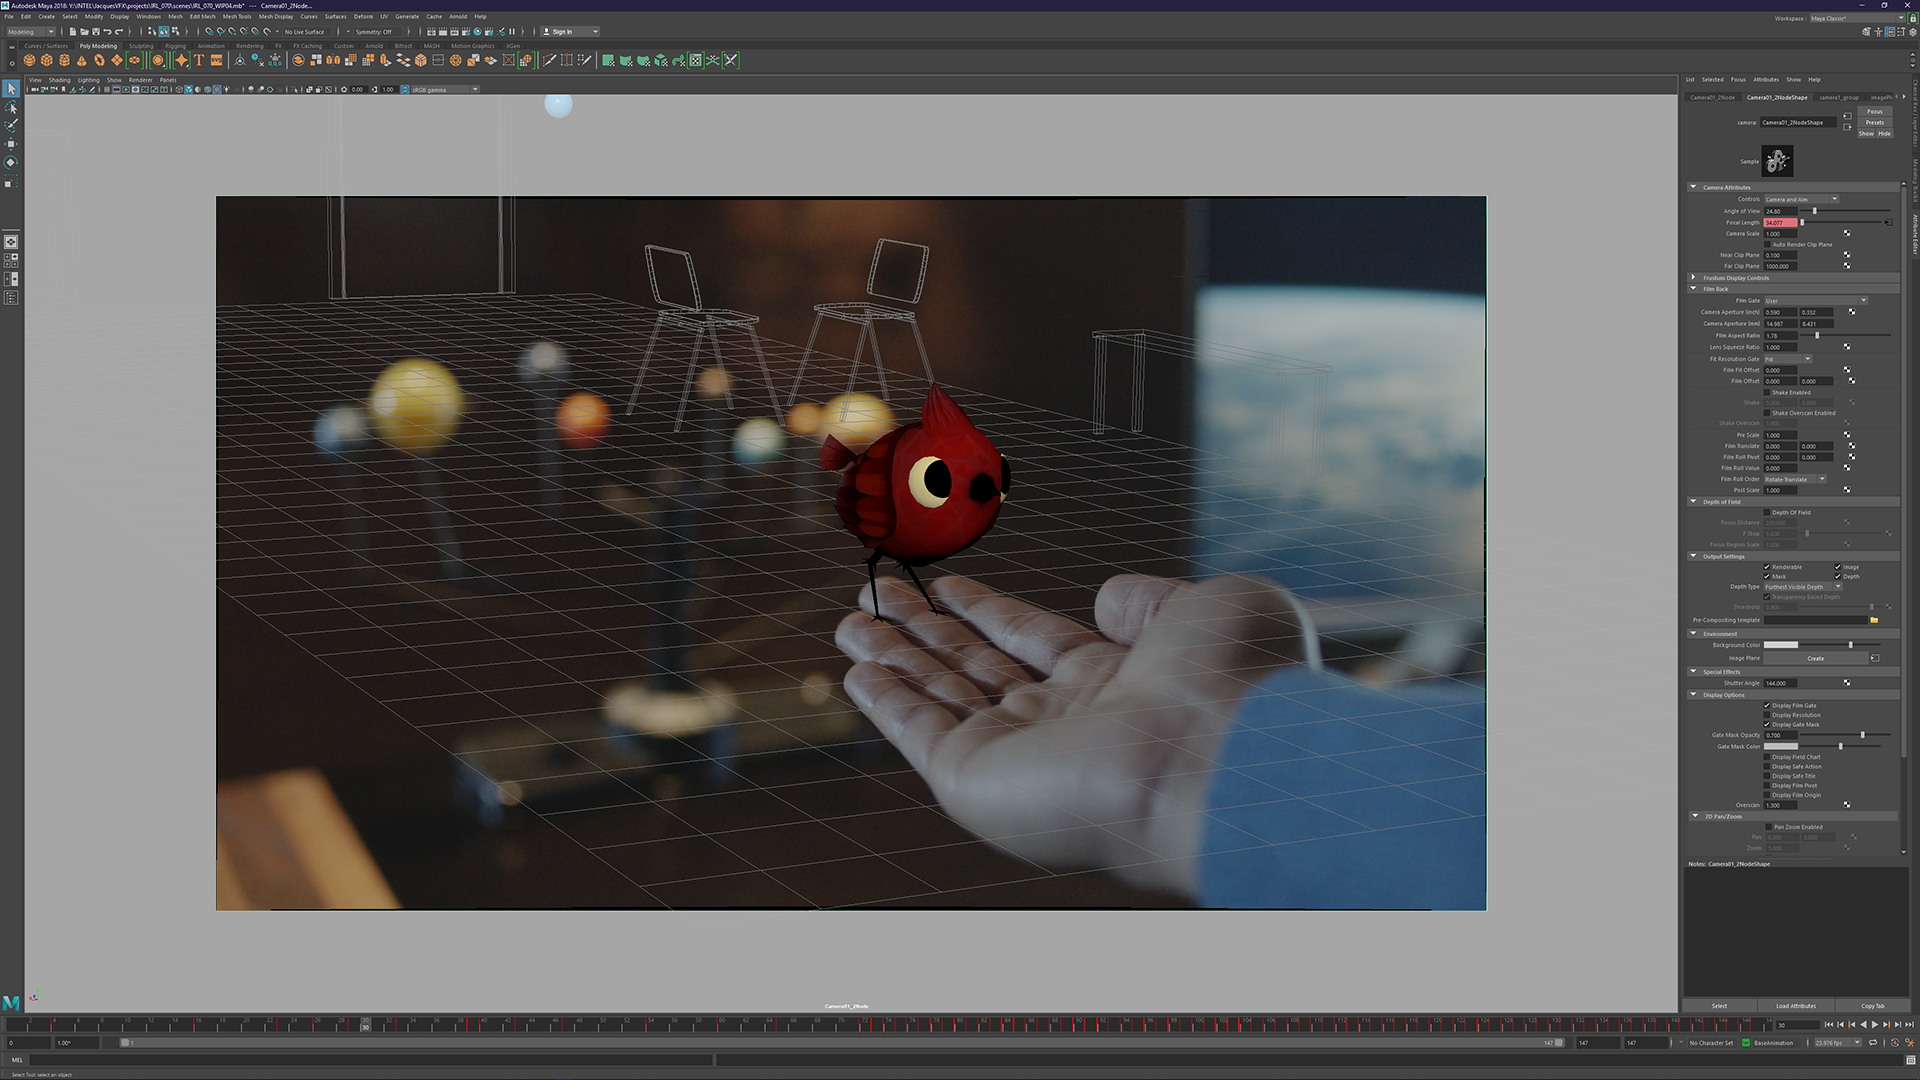Click the undo arrow icon

click(x=108, y=32)
